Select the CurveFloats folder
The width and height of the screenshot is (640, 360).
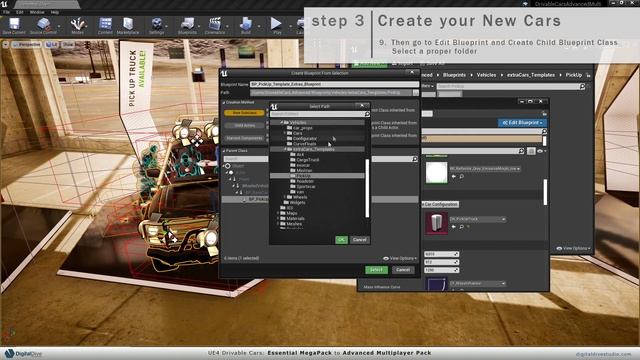pos(304,144)
